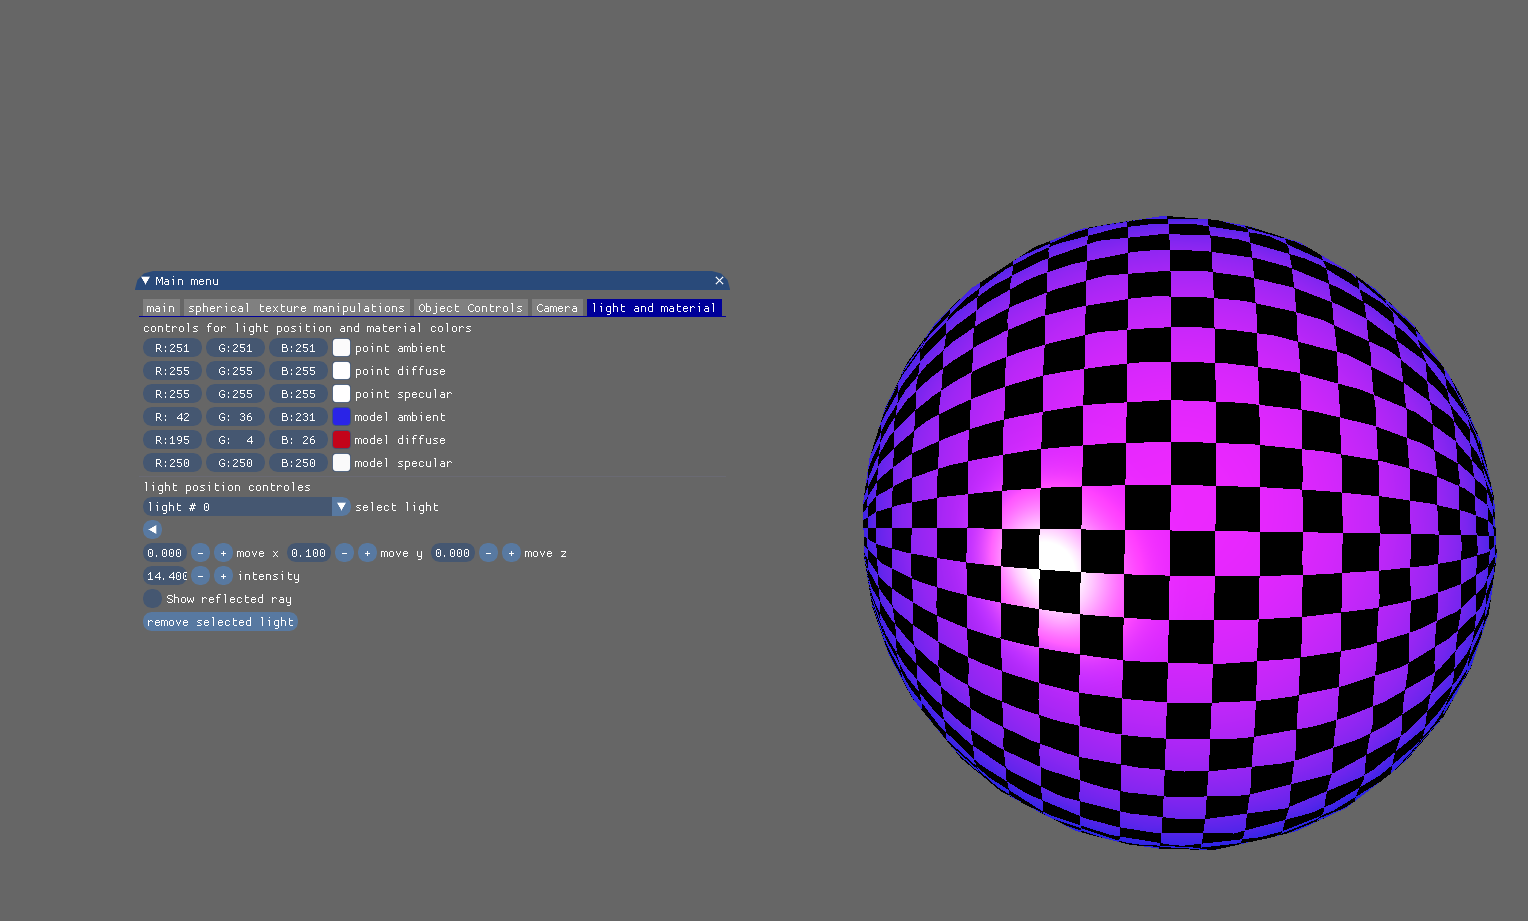Open spherical texture manipulations
Screen dimensions: 1528x921
click(295, 307)
